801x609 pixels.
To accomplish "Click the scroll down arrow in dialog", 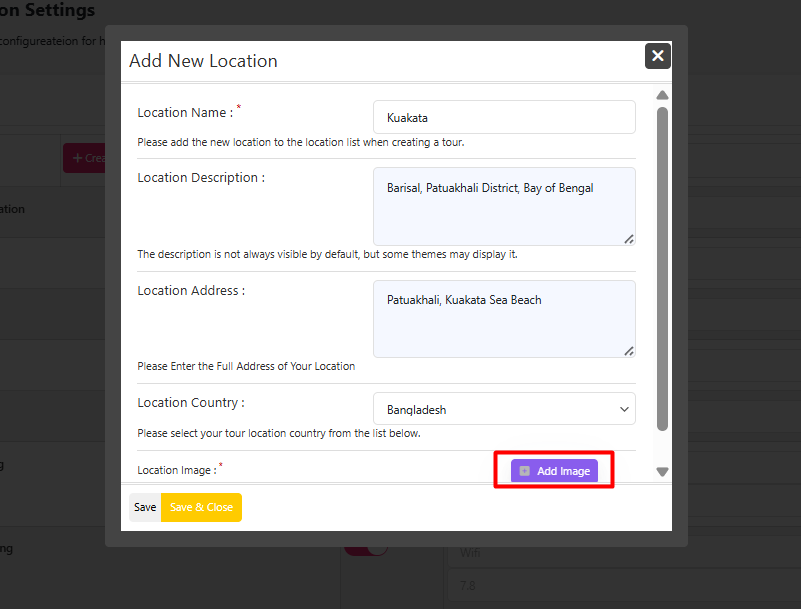I will click(x=662, y=471).
